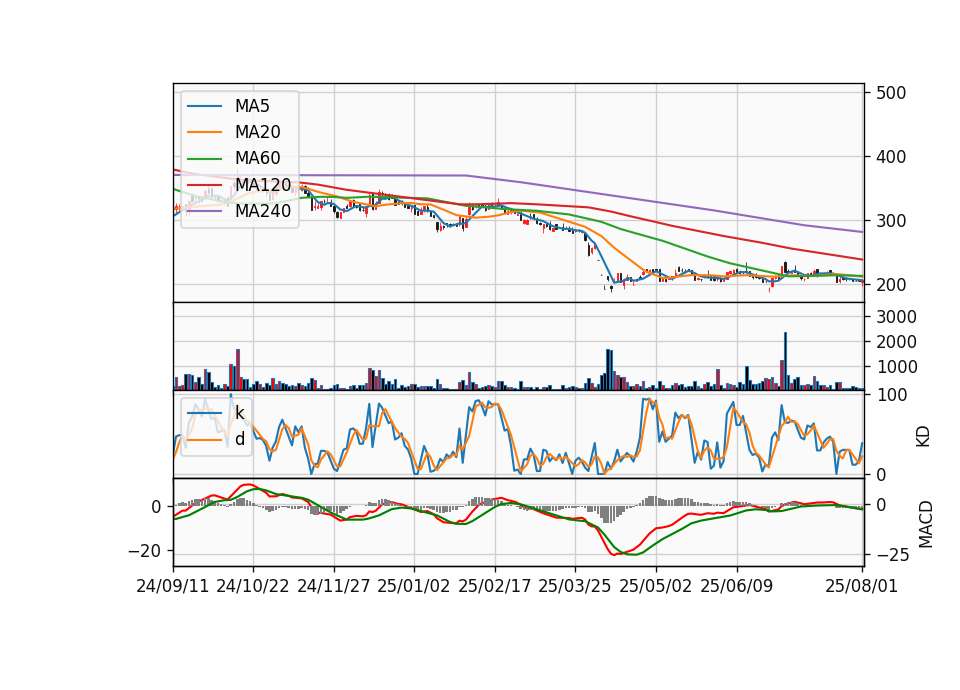Click the blue MA5 legend line swatch

[x=204, y=106]
